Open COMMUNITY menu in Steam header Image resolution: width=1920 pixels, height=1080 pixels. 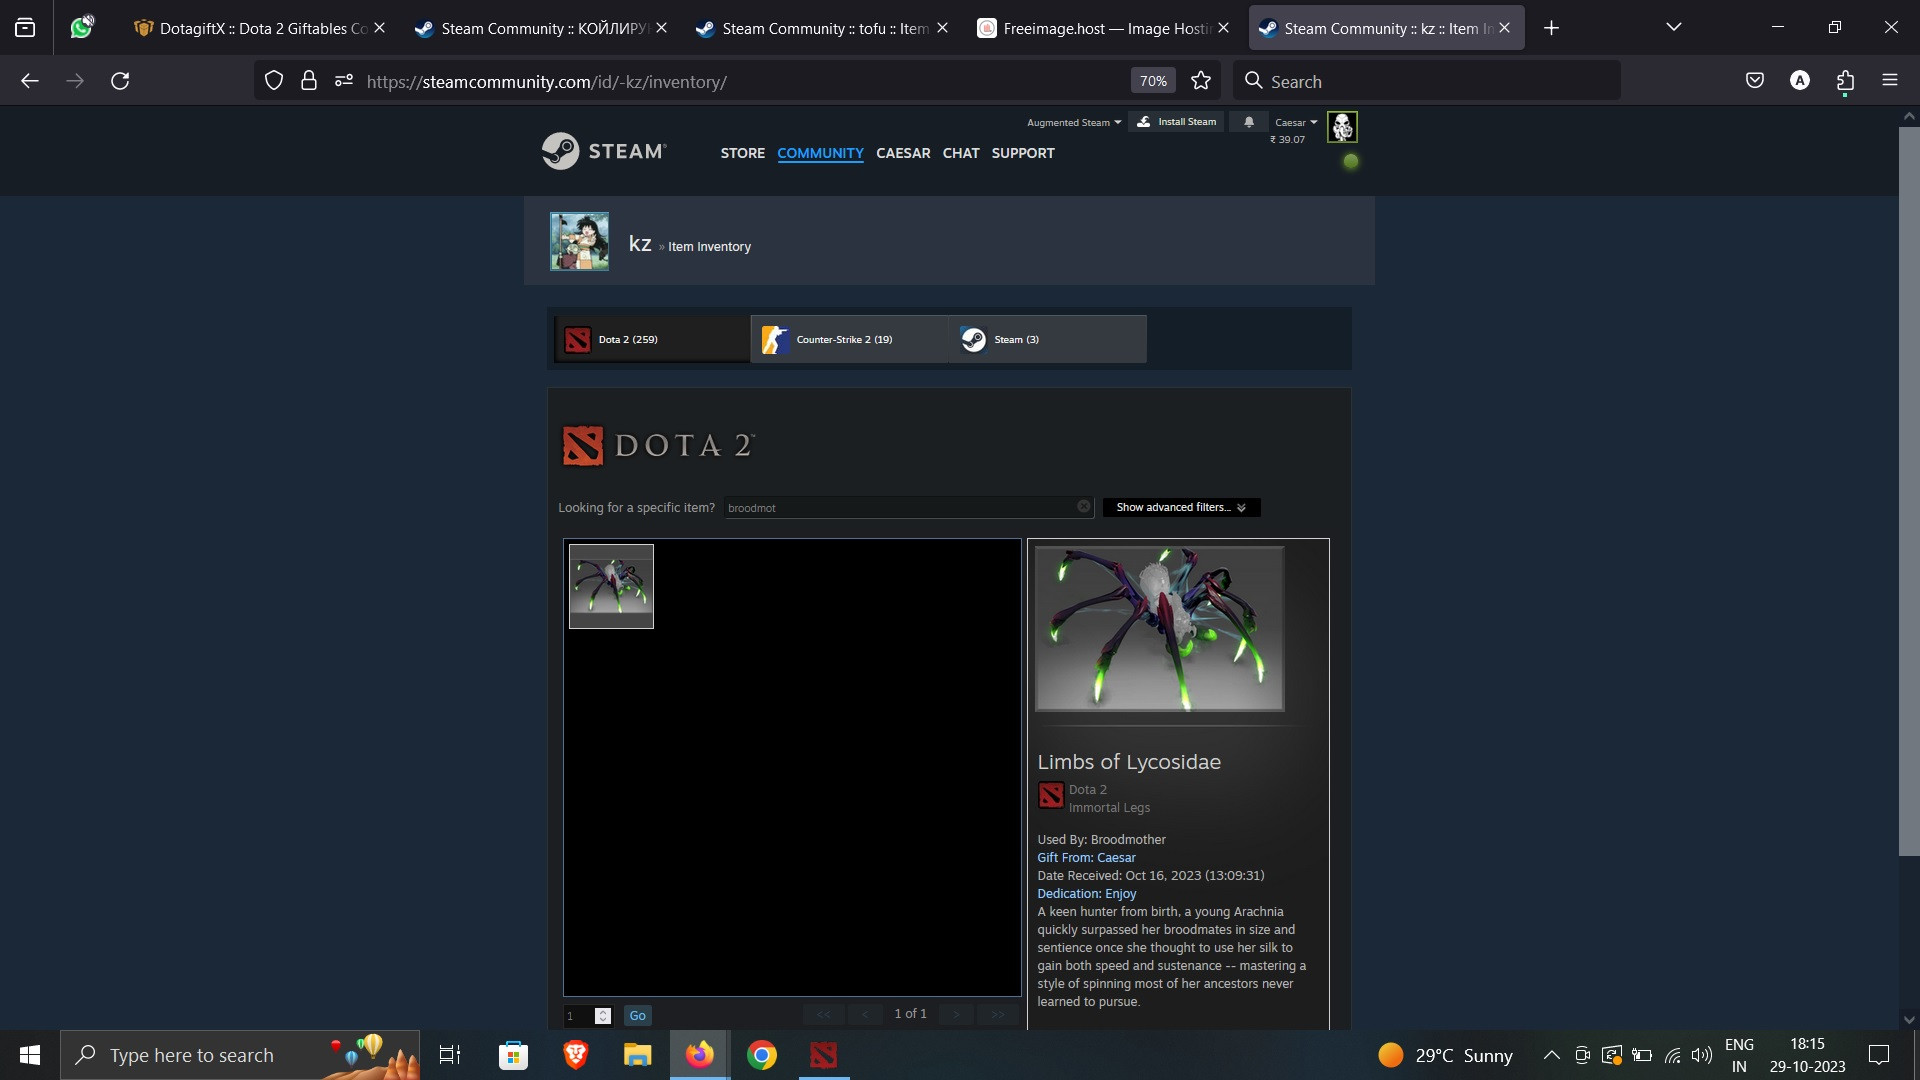820,153
